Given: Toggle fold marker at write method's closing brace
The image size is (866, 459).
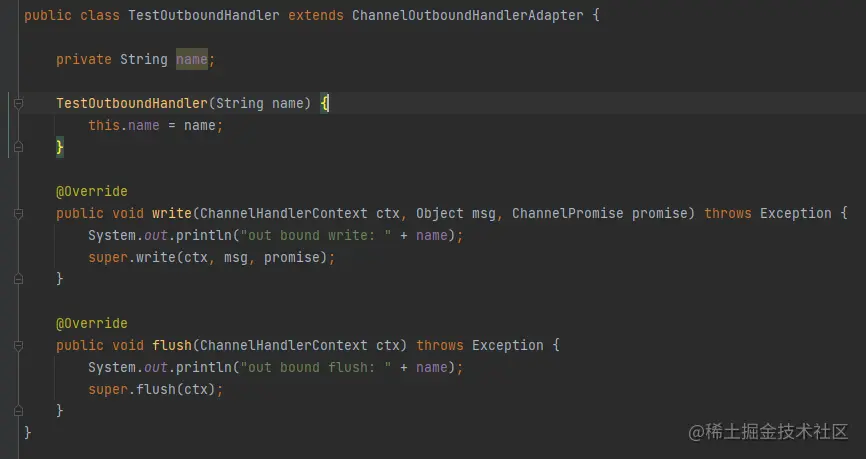Looking at the screenshot, I should click(x=18, y=279).
